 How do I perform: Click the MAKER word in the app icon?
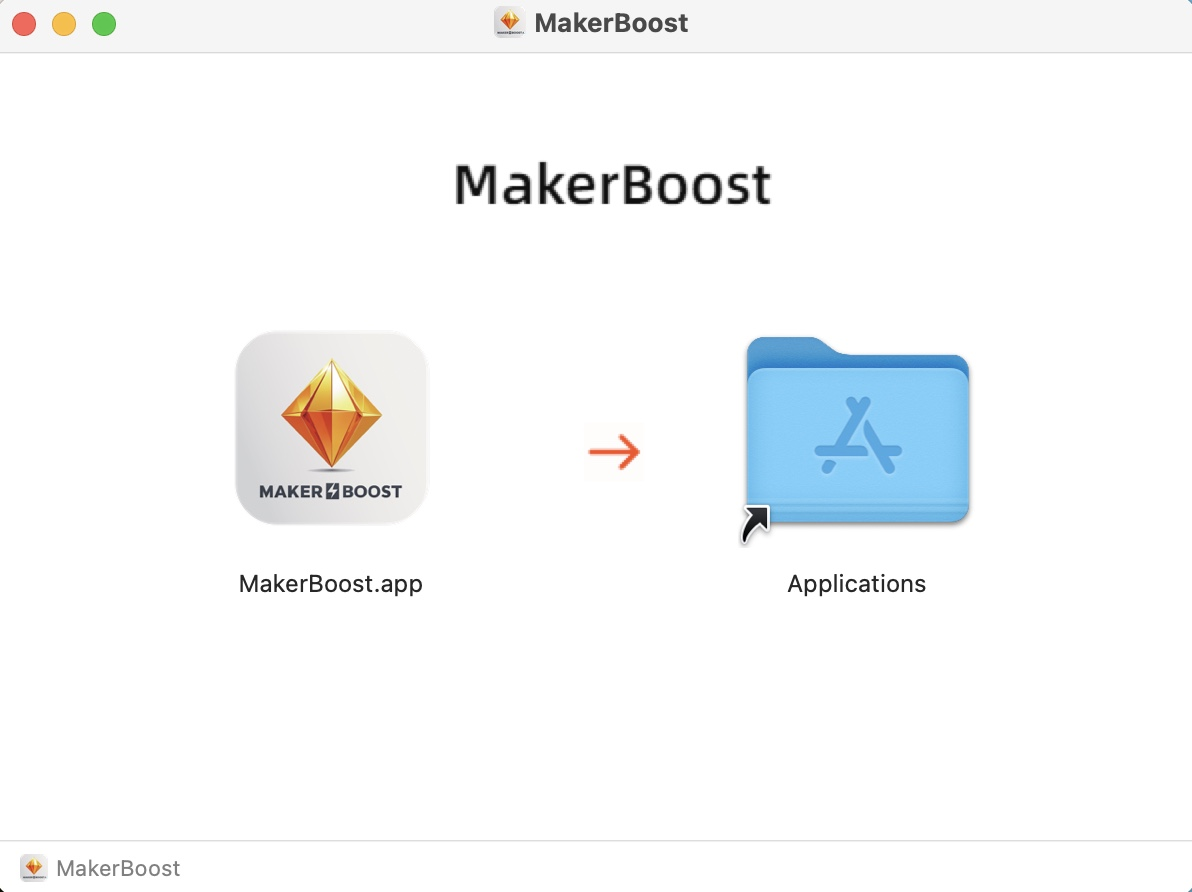pyautogui.click(x=287, y=491)
